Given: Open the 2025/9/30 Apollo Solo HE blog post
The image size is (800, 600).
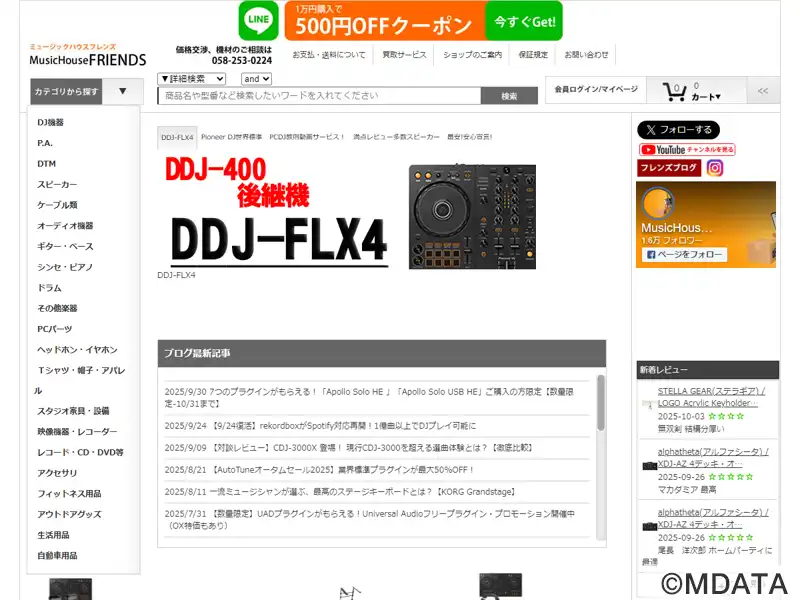Looking at the screenshot, I should 369,397.
